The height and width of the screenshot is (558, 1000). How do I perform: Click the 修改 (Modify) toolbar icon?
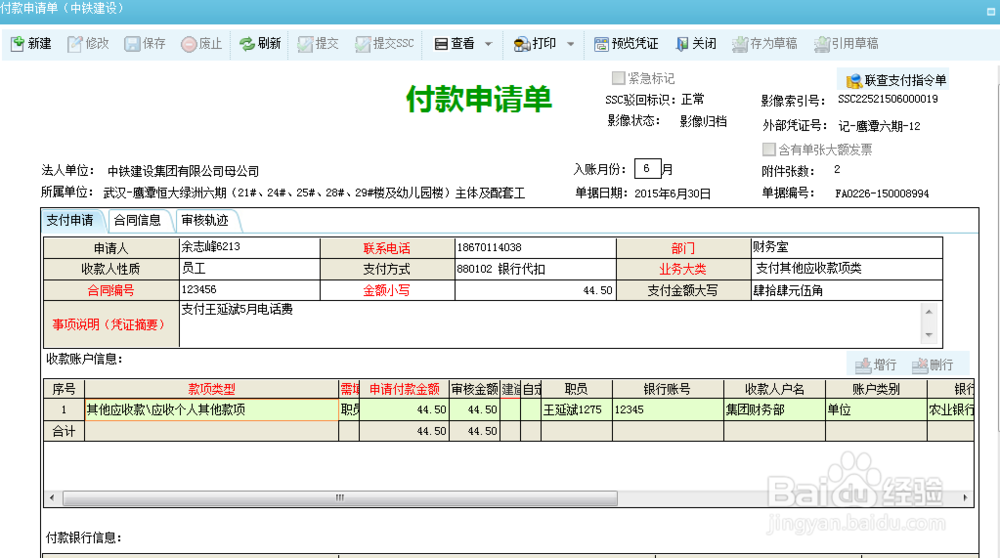click(x=75, y=43)
